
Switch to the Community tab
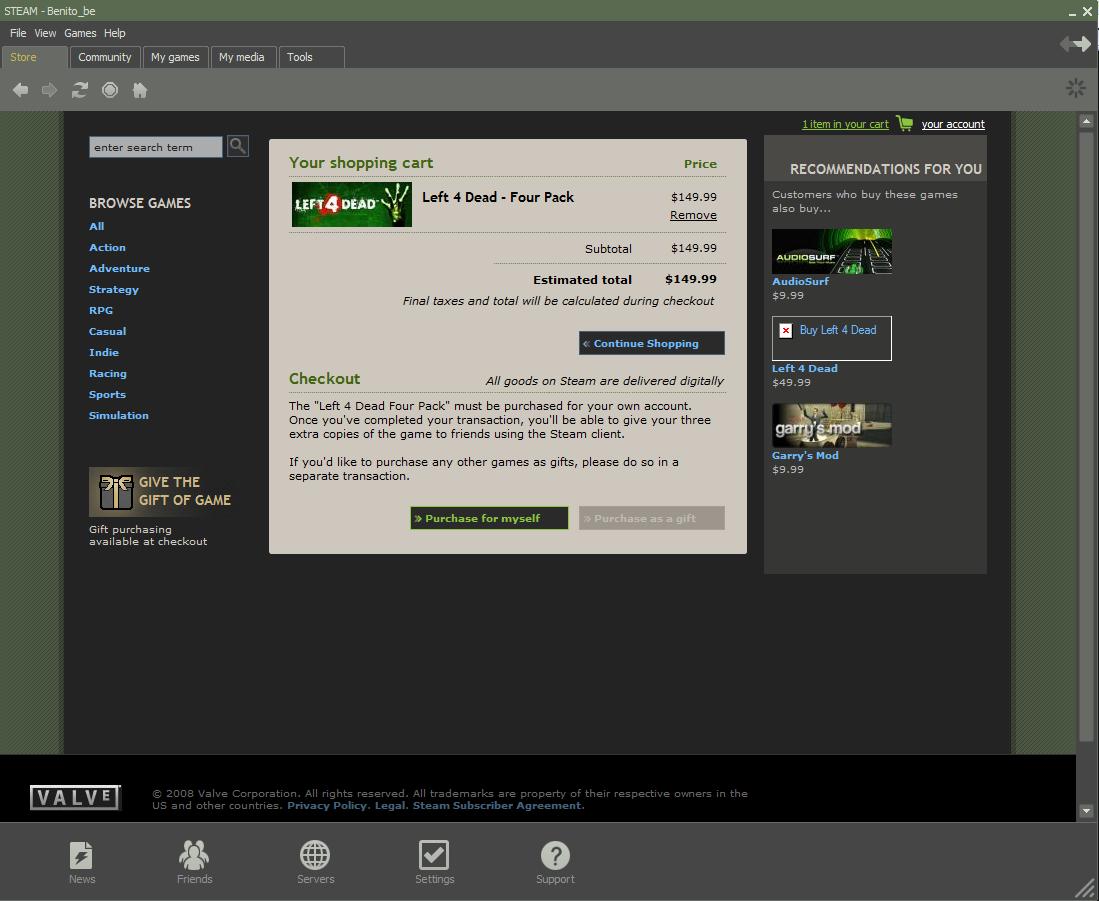(105, 57)
